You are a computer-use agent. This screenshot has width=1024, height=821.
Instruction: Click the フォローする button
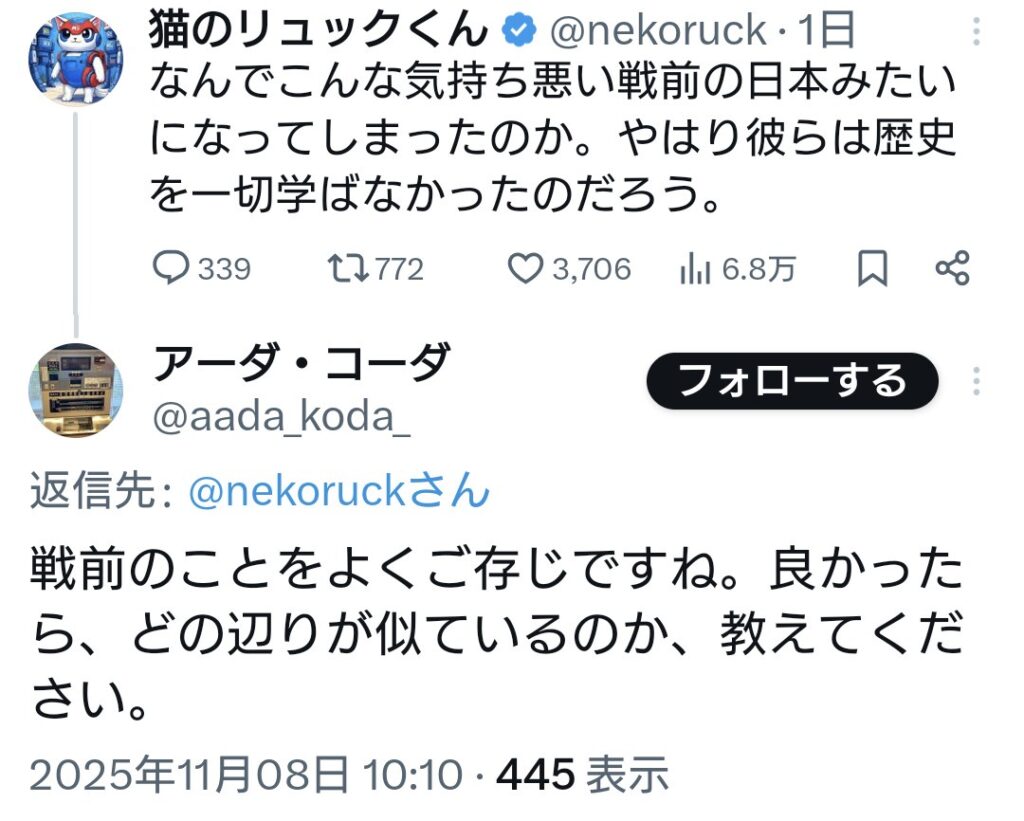pyautogui.click(x=793, y=381)
